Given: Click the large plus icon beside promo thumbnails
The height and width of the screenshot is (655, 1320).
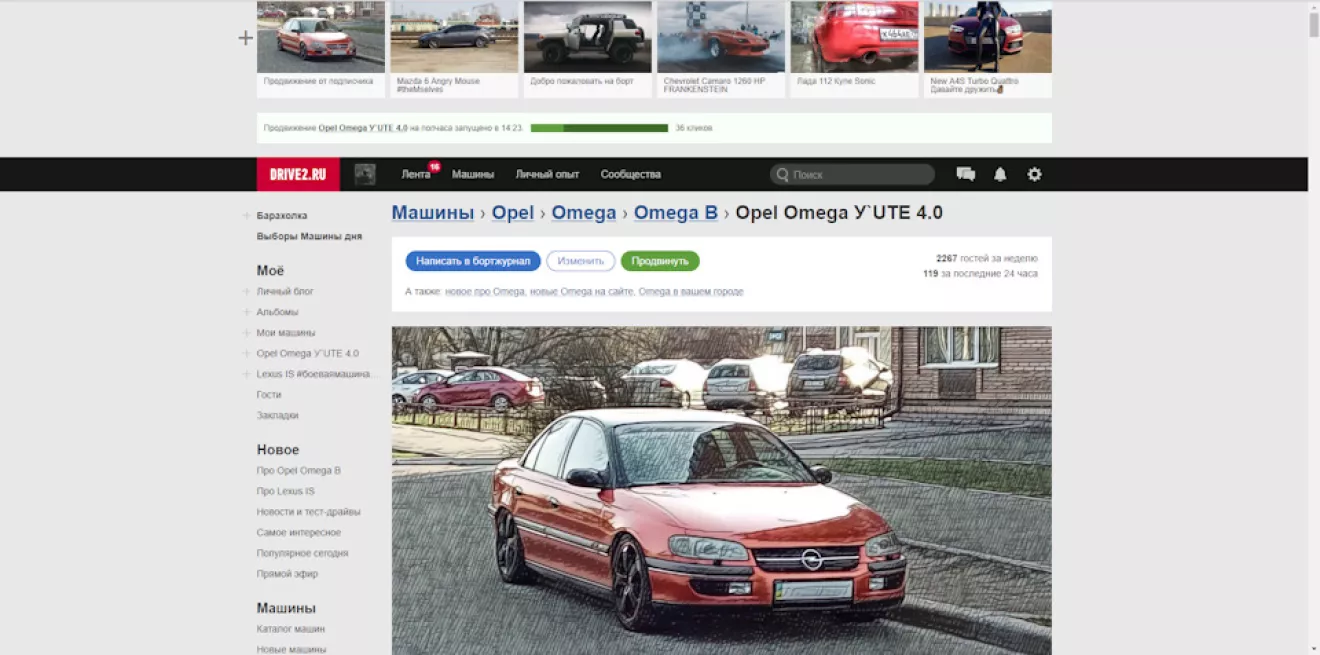Looking at the screenshot, I should (245, 38).
